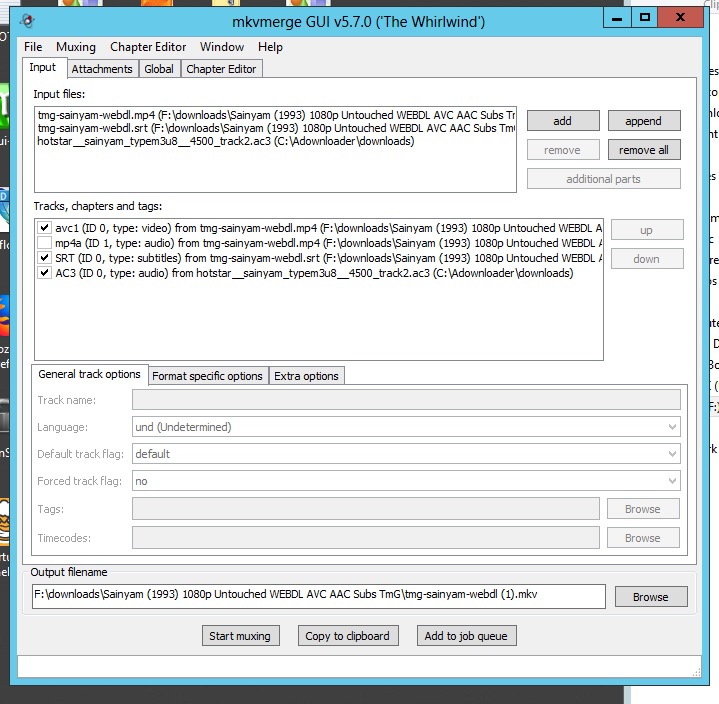Click the Output filename text field
The height and width of the screenshot is (704, 719).
(318, 595)
